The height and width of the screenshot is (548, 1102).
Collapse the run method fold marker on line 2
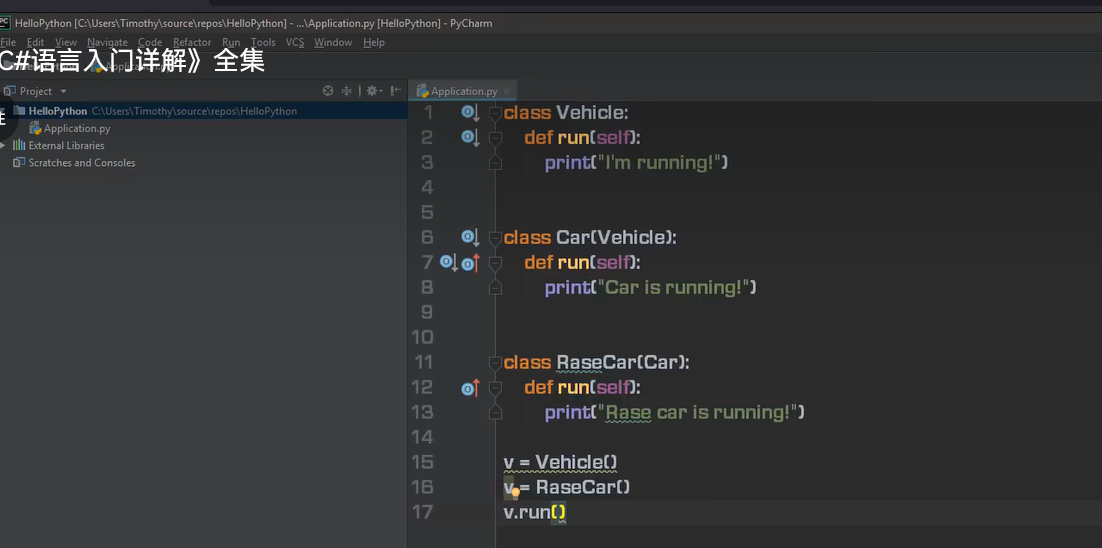[495, 138]
